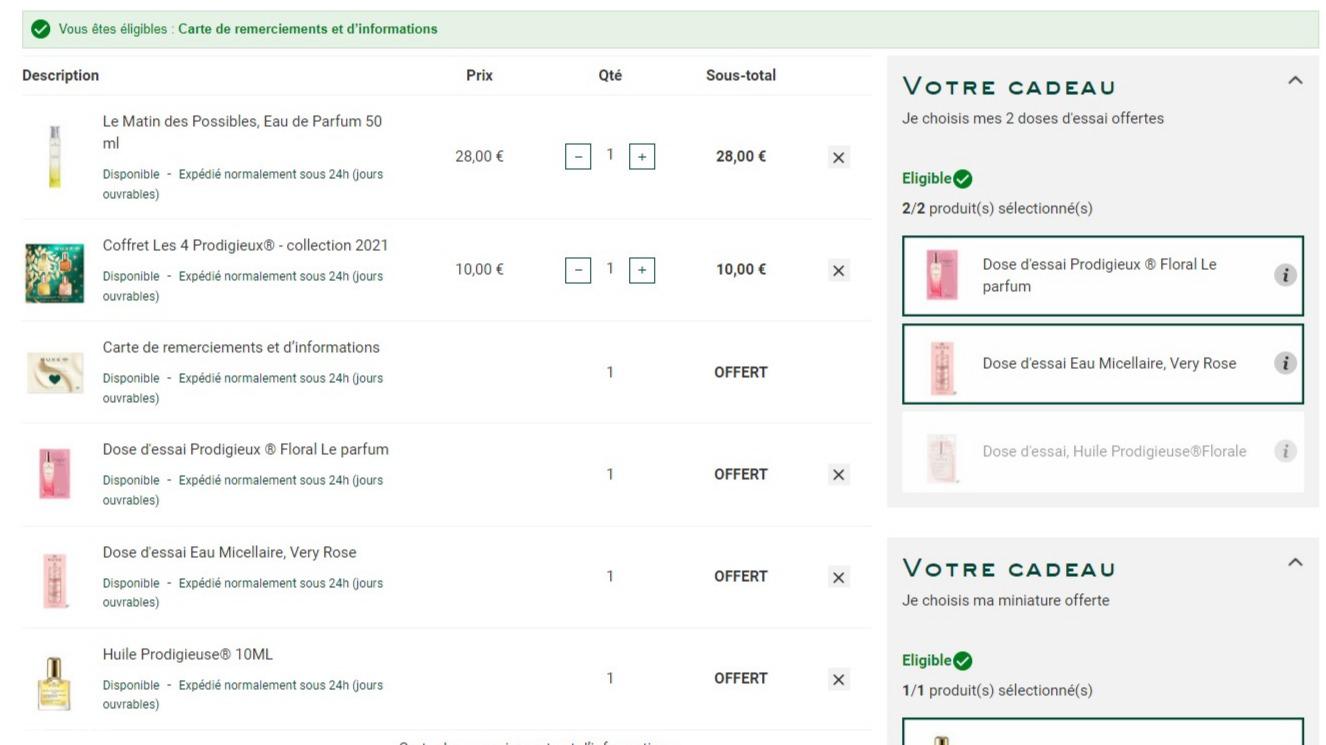This screenshot has height=745, width=1326.
Task: Open Le Matin des Possibles product thumbnail
Action: pyautogui.click(x=54, y=157)
